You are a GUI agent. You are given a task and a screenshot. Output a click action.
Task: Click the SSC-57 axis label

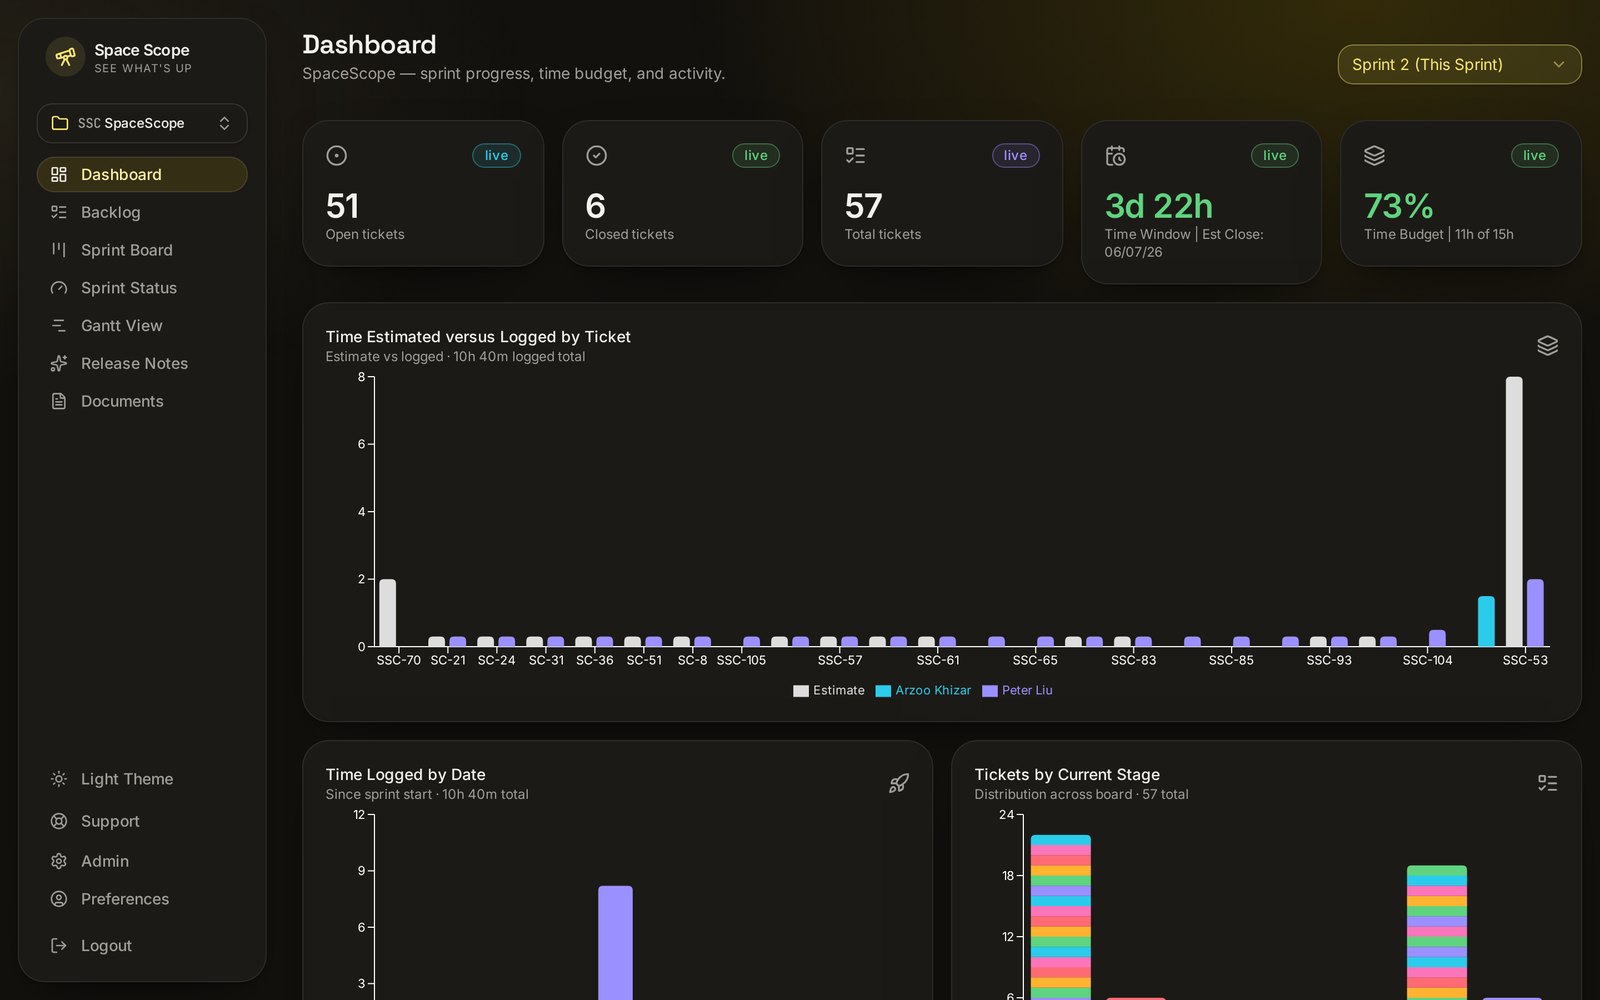[840, 660]
